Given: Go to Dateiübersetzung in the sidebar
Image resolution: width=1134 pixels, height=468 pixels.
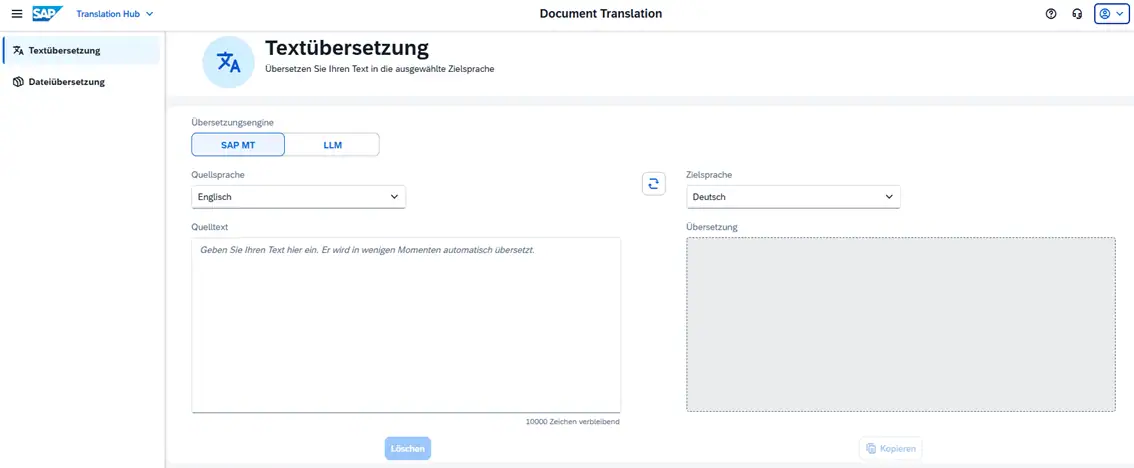Looking at the screenshot, I should 81,82.
